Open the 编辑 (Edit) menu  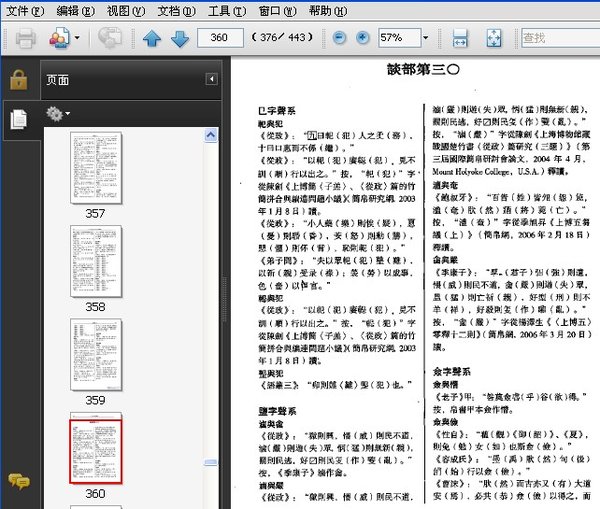[x=75, y=11]
